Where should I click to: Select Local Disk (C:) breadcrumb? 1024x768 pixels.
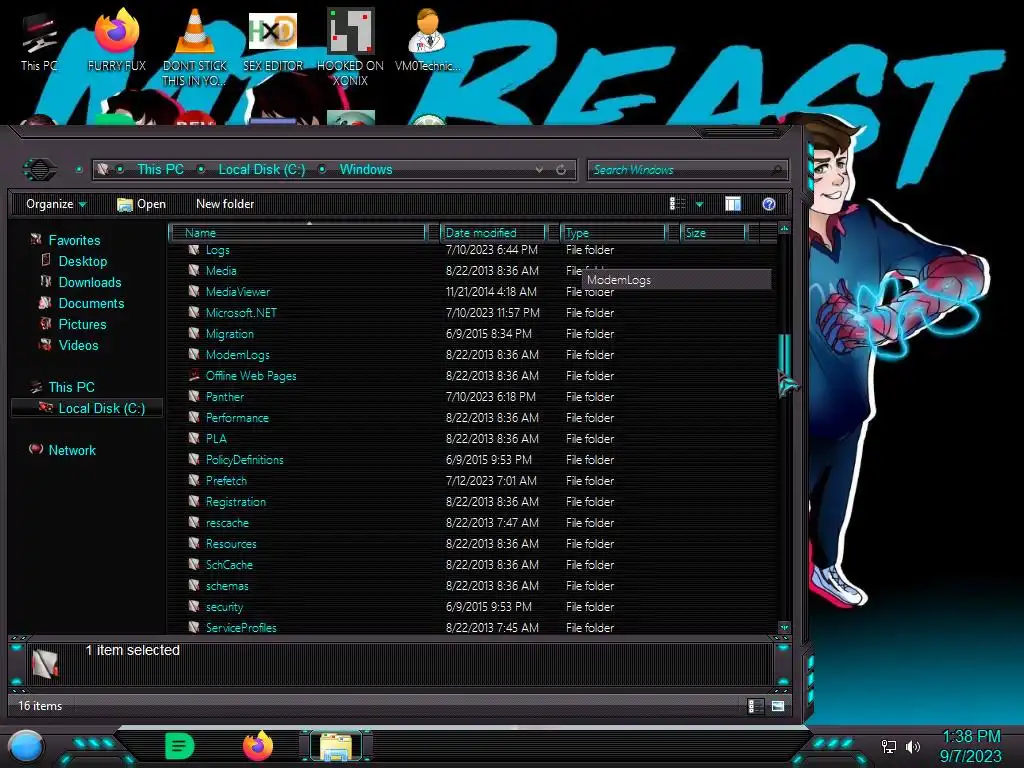tap(261, 169)
